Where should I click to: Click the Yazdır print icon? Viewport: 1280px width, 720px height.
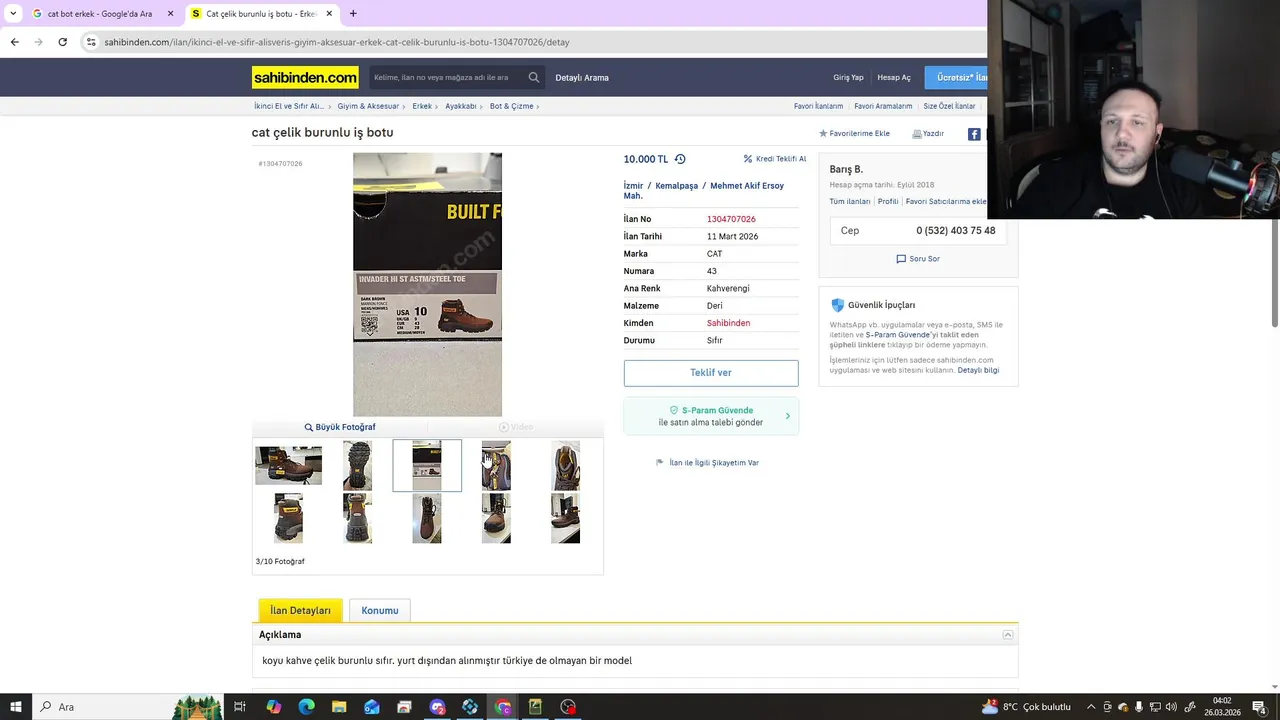click(x=917, y=133)
